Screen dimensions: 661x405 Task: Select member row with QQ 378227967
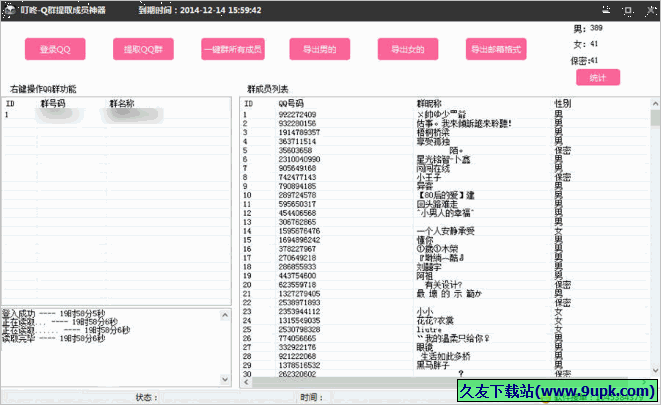point(446,249)
